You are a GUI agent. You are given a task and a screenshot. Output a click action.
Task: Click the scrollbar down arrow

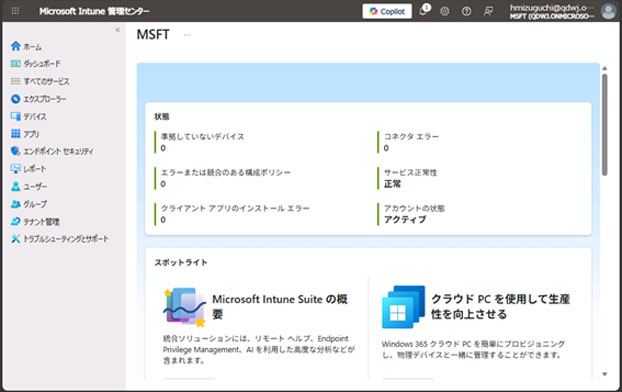604,374
